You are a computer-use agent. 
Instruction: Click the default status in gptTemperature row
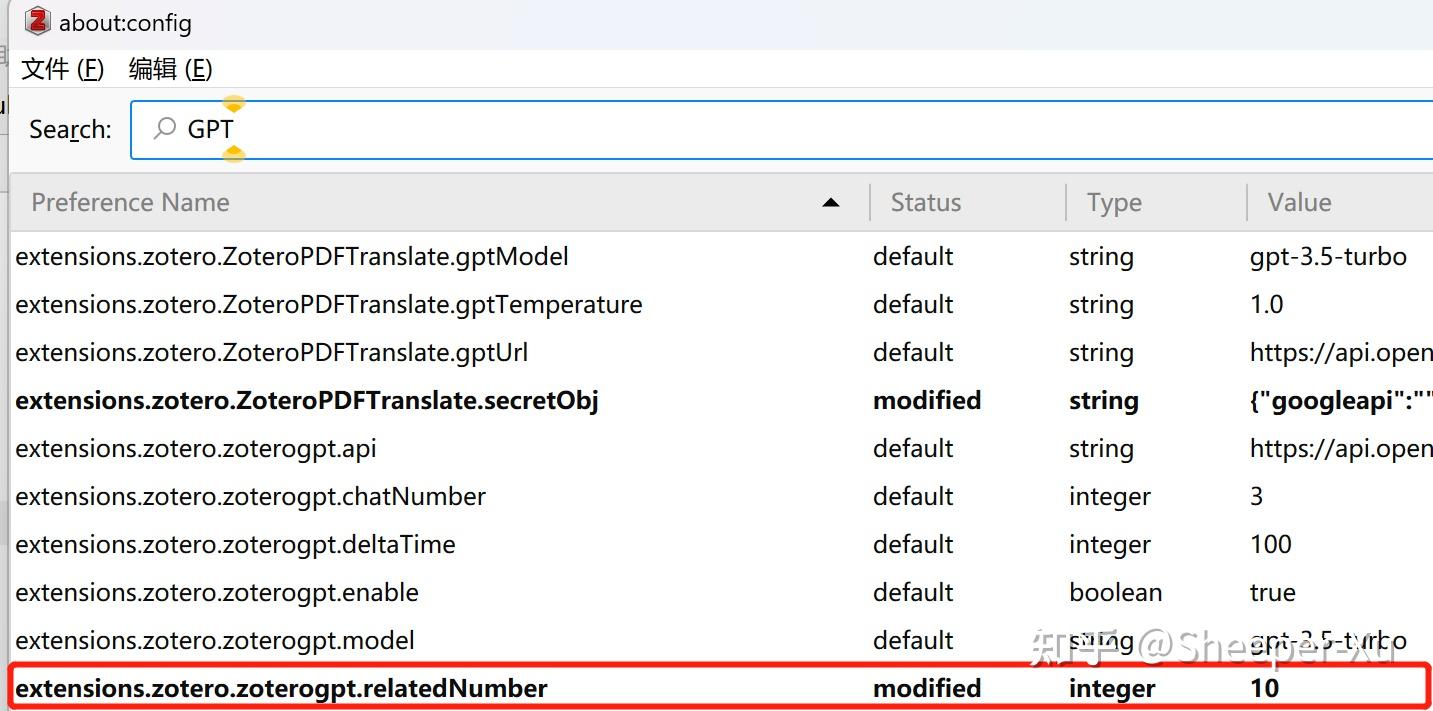tap(913, 305)
